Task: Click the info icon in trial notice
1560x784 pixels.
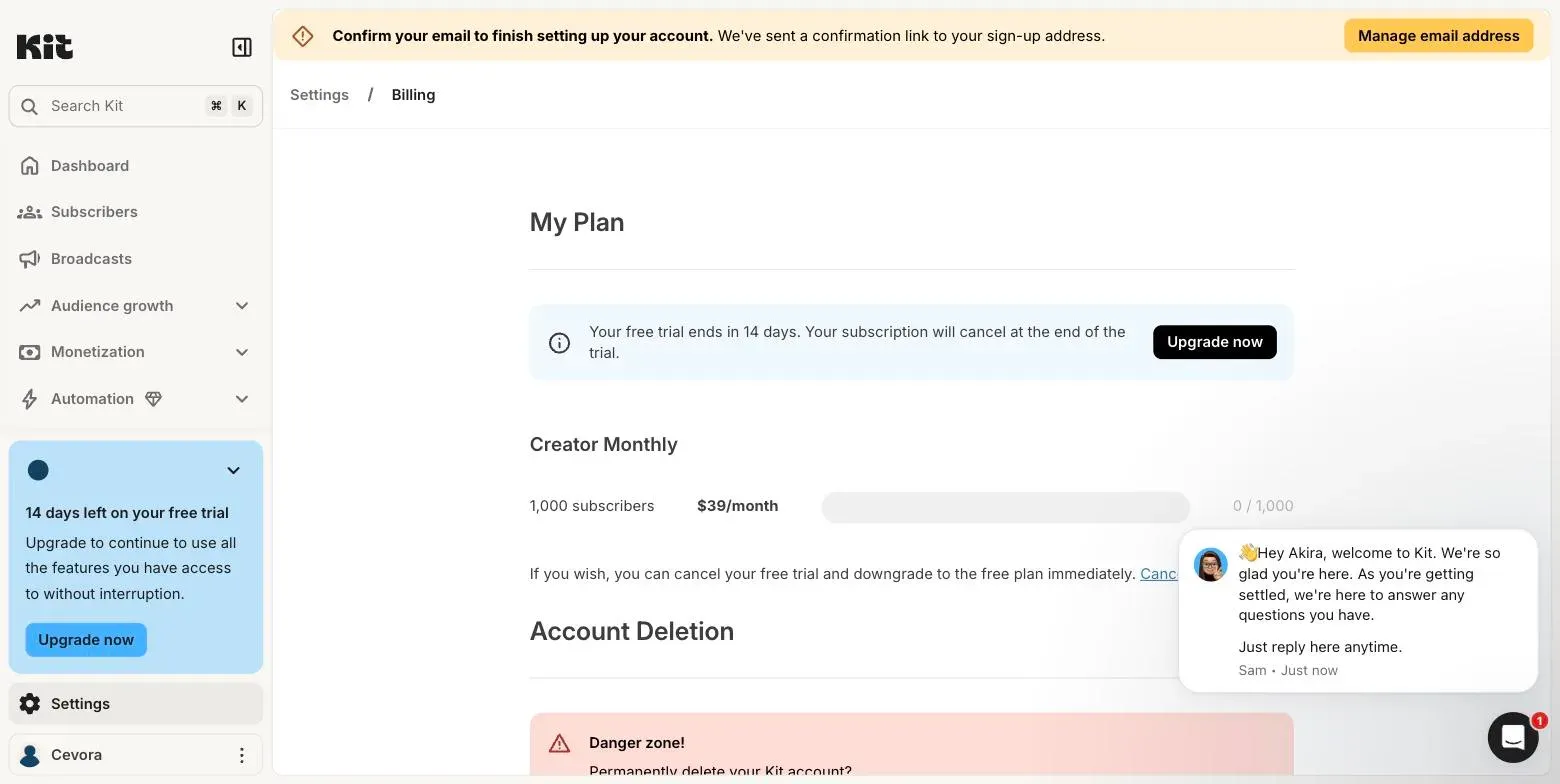Action: pyautogui.click(x=560, y=343)
